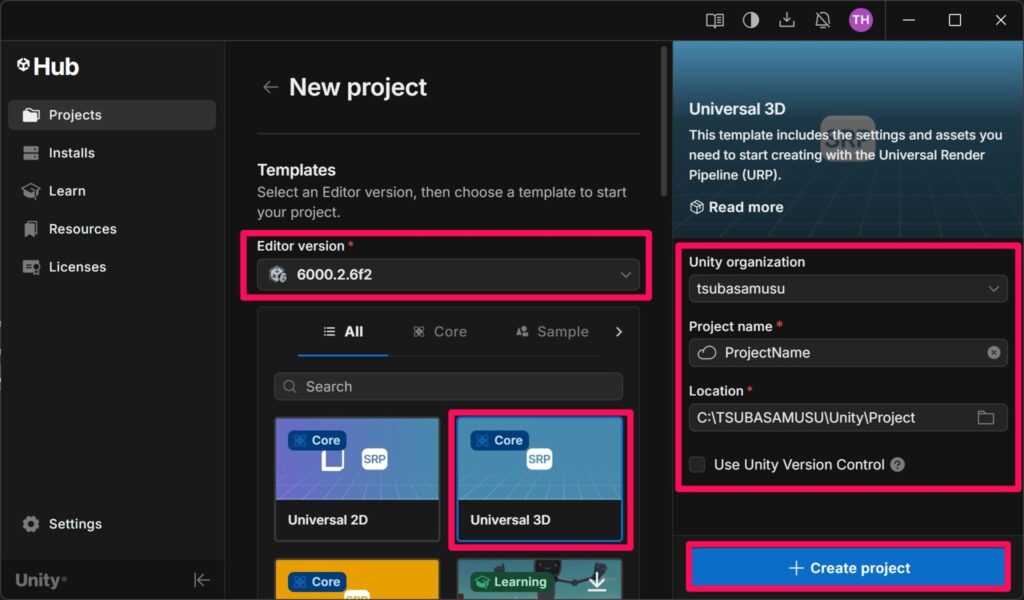1024x600 pixels.
Task: Show more template tabs with right chevron
Action: pos(619,332)
